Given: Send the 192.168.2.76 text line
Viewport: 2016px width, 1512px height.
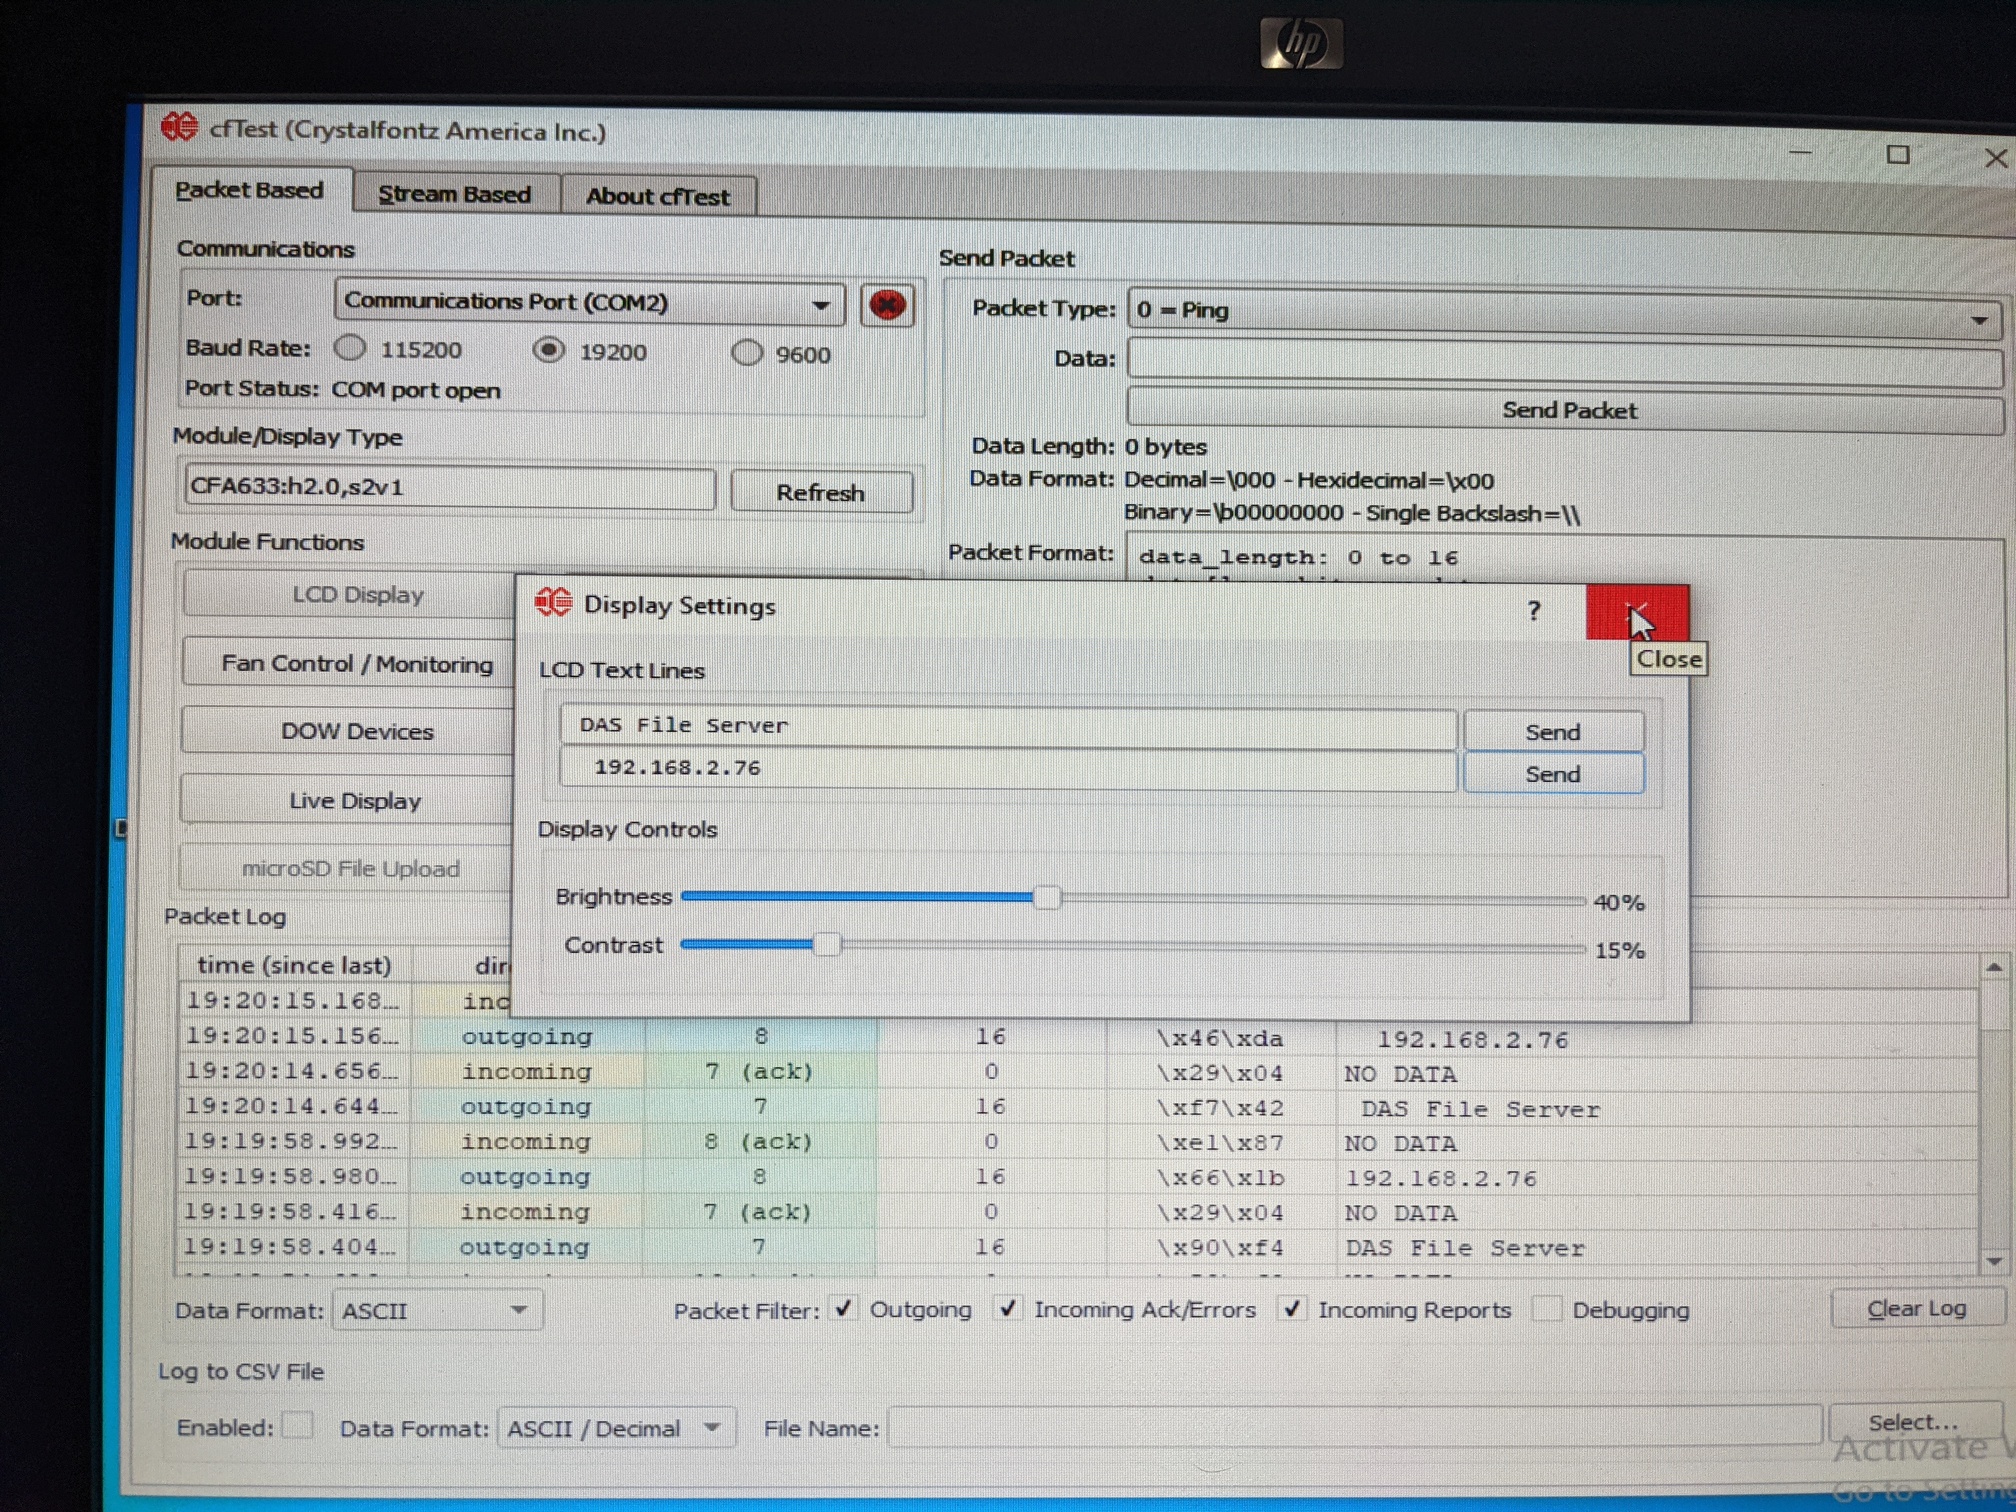Looking at the screenshot, I should [1553, 774].
